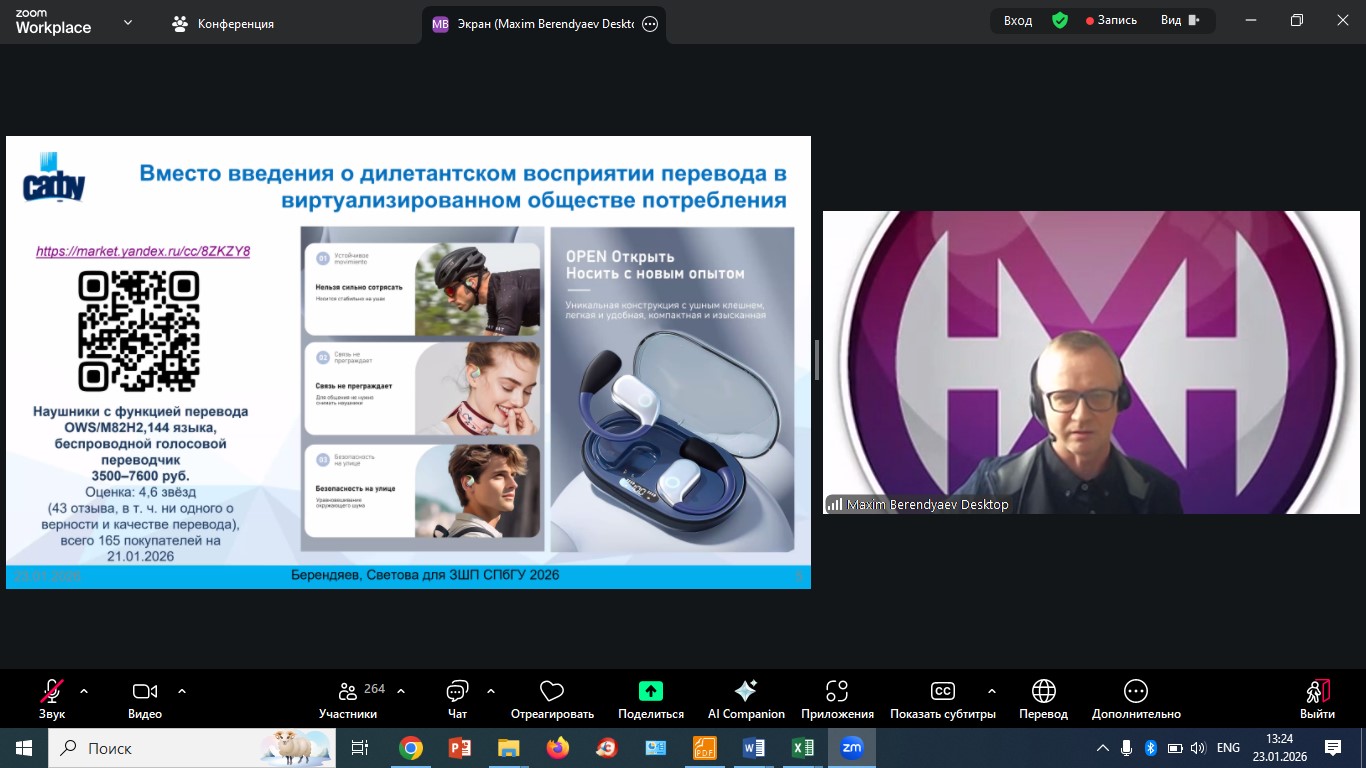Screen dimensions: 1366x768
Task: Expand the audio options arrow beside Звук
Action: coord(84,691)
